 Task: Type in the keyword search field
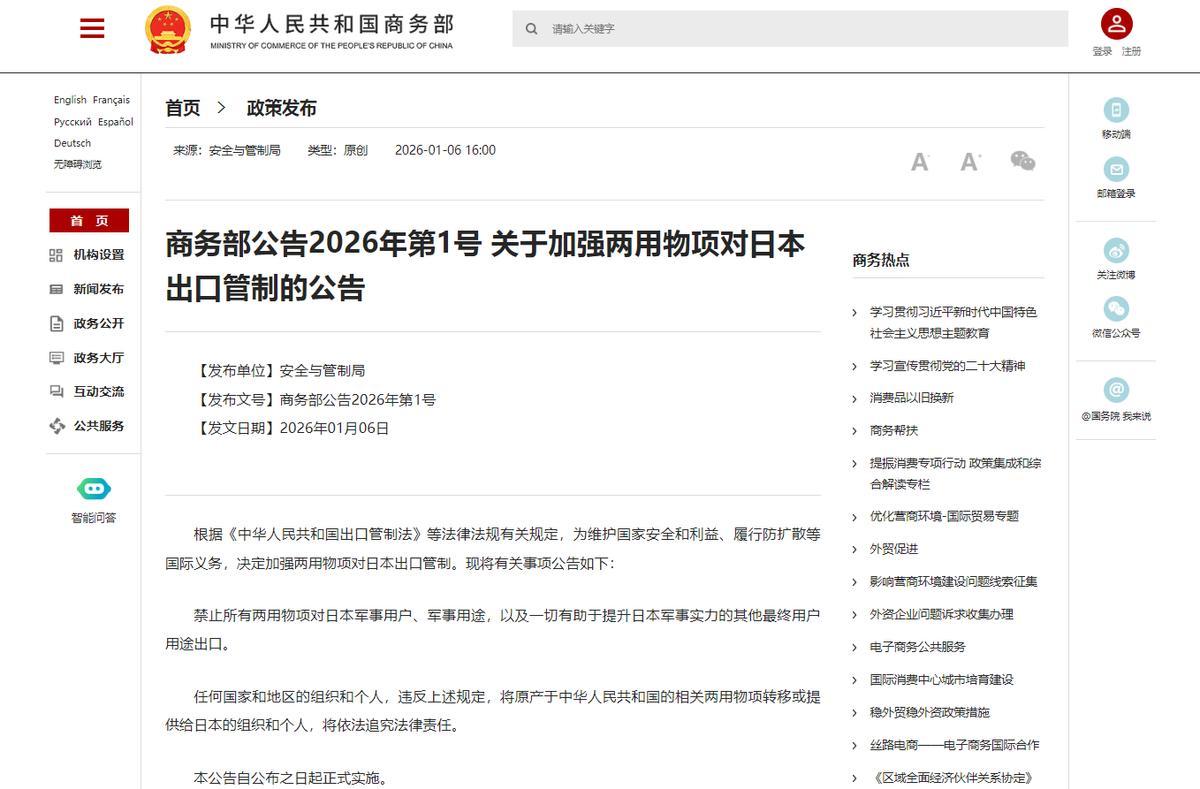point(800,29)
